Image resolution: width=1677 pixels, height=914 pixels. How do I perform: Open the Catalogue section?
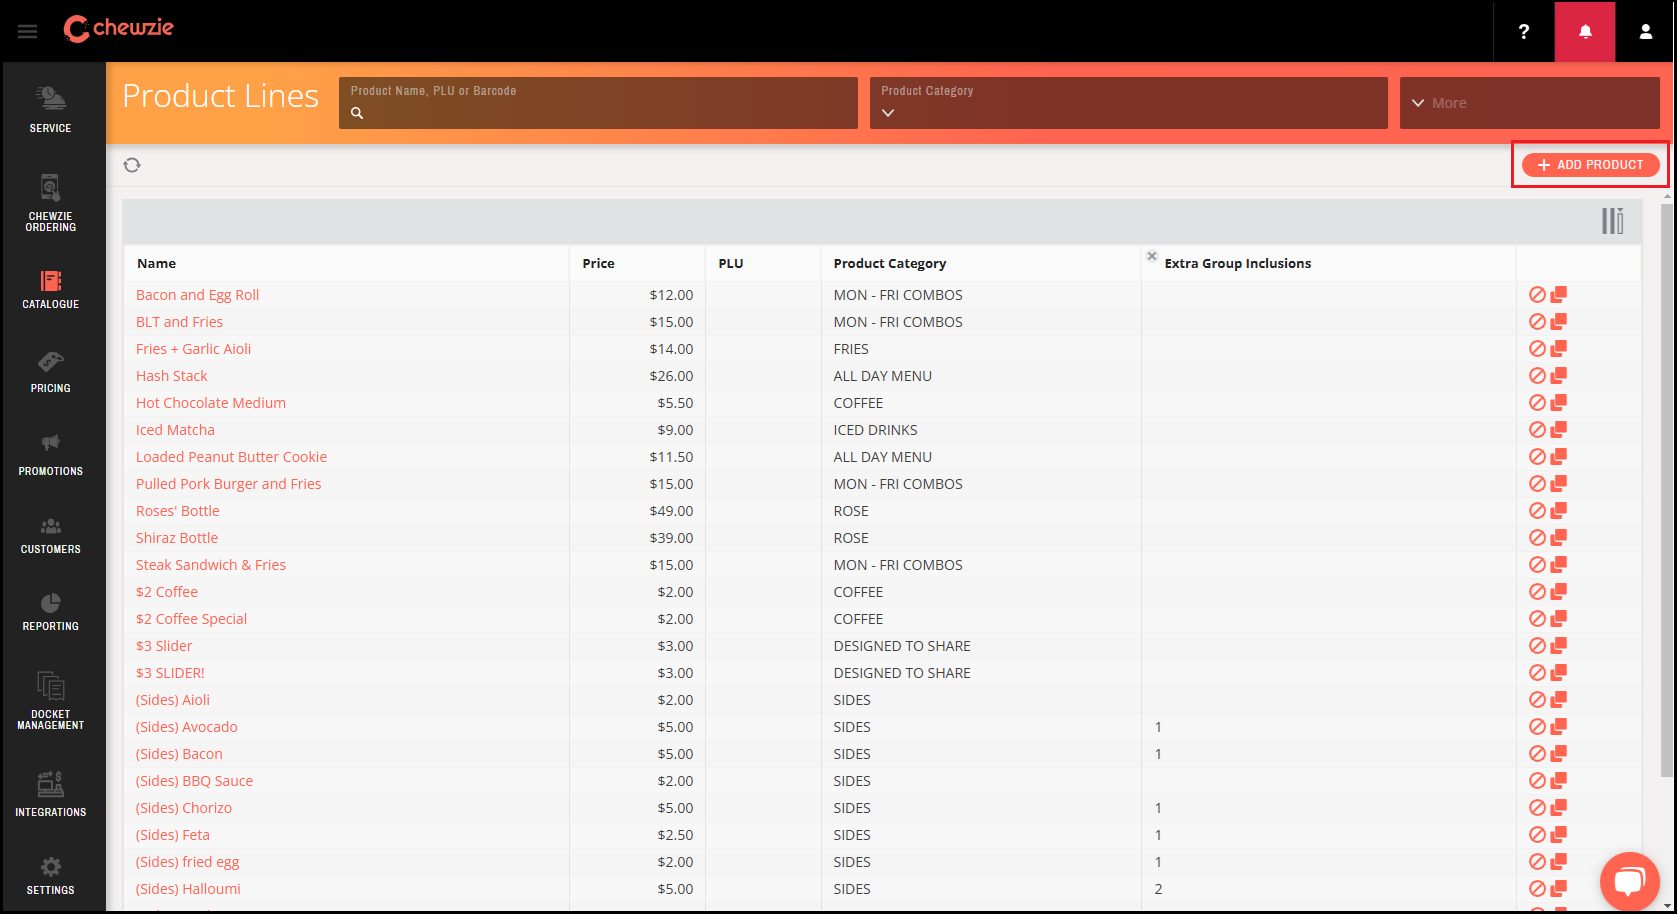click(x=51, y=289)
